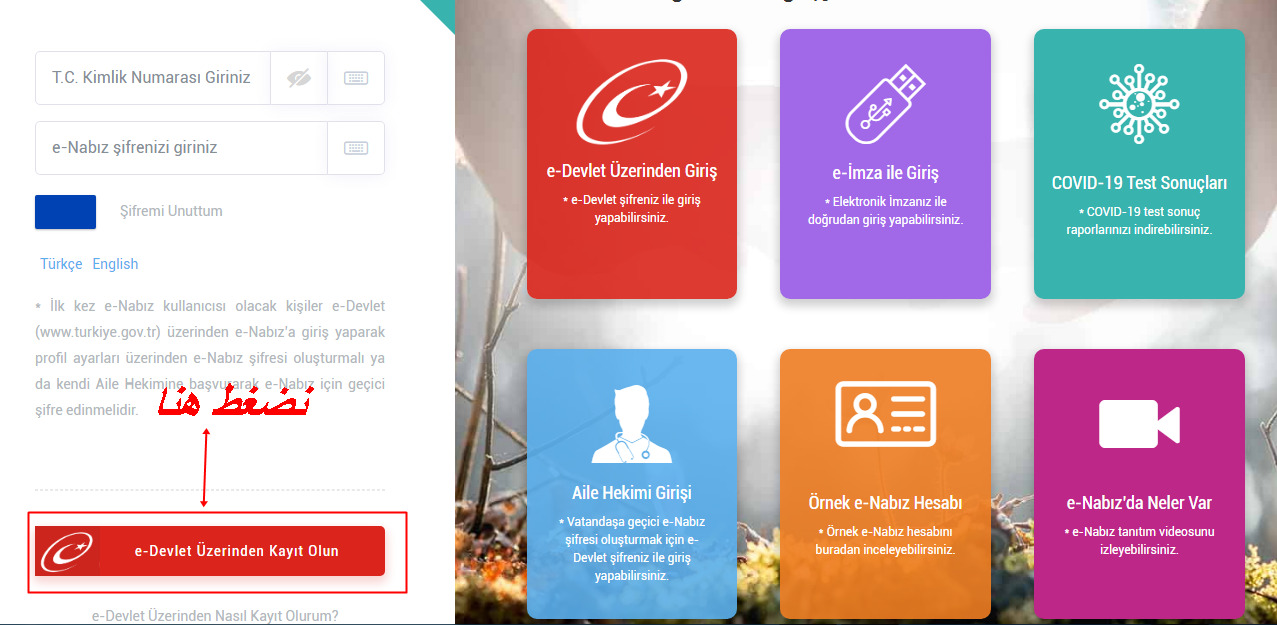1277x625 pixels.
Task: Select e-Nabız'da Neler Var card title
Action: [x=1139, y=503]
